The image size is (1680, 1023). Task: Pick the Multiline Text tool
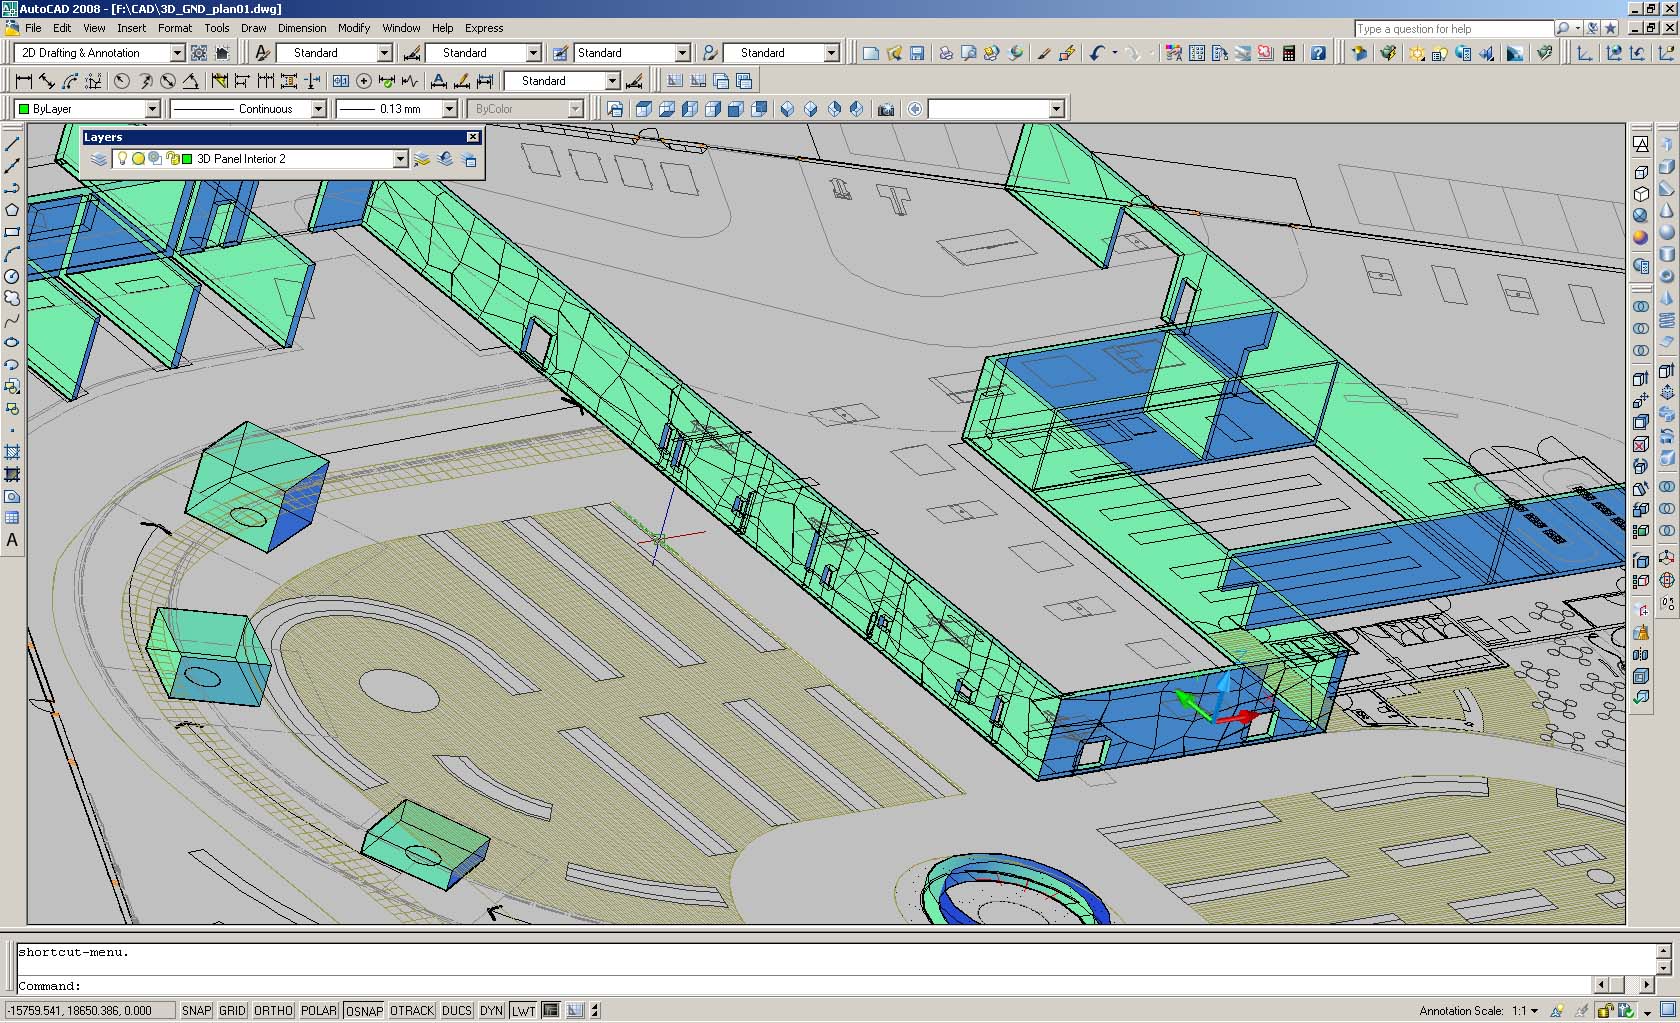(x=12, y=540)
